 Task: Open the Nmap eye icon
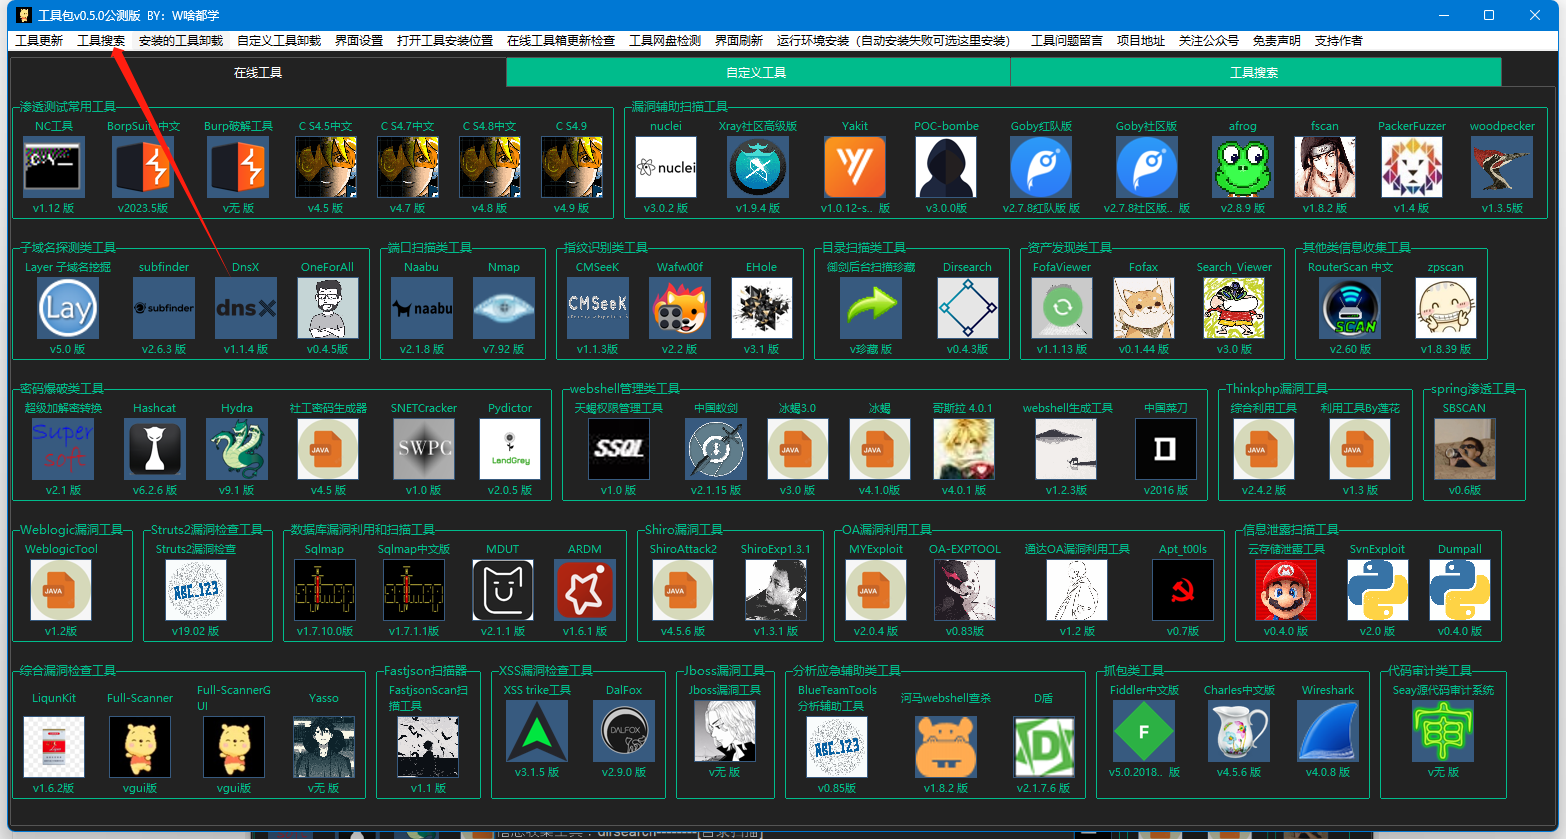pyautogui.click(x=504, y=308)
